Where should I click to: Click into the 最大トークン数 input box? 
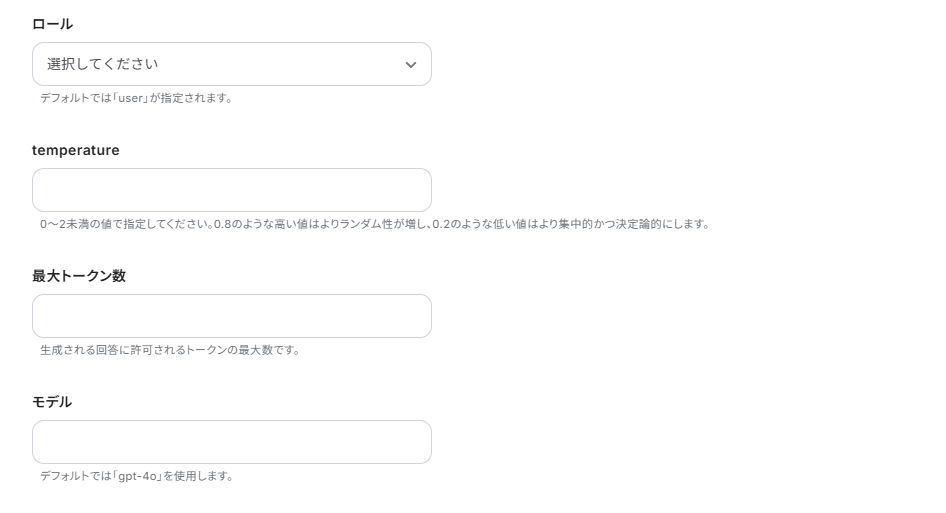231,316
